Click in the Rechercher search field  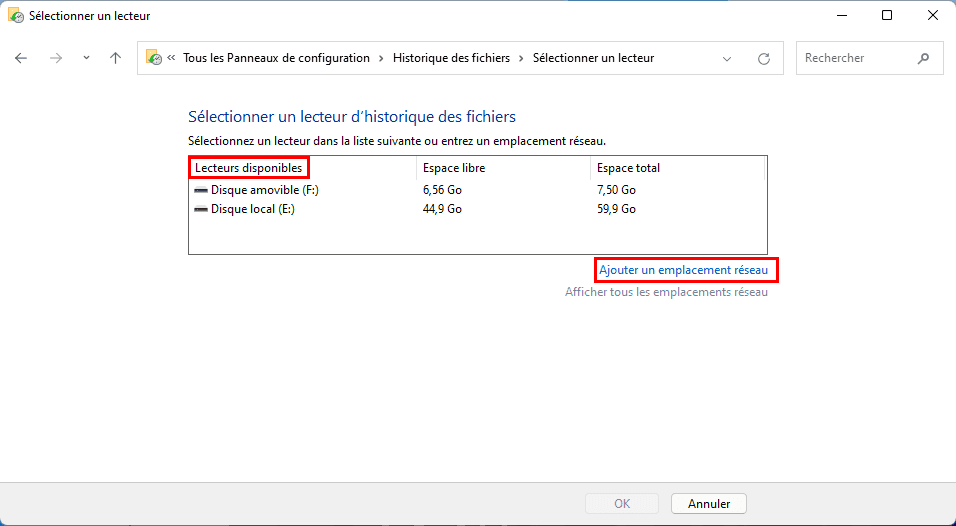(856, 58)
